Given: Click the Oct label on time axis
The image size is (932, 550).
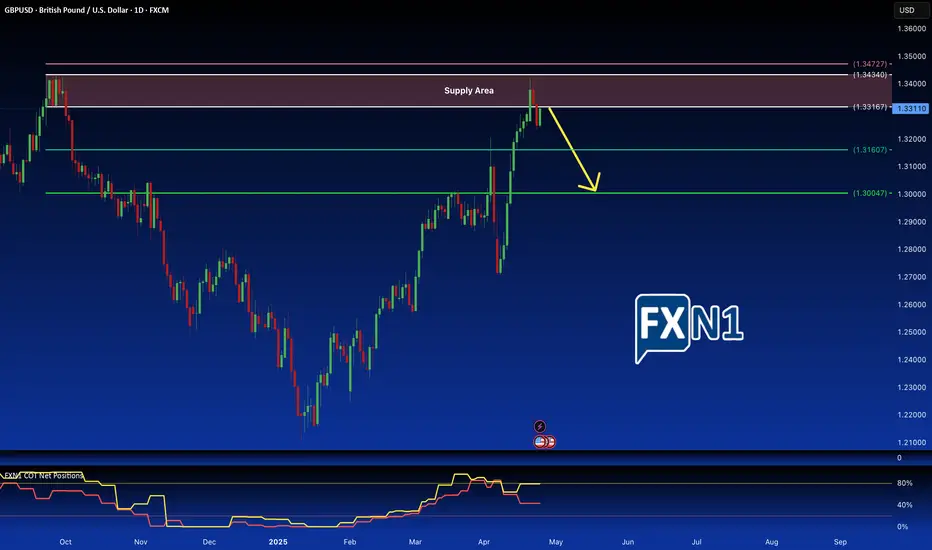Looking at the screenshot, I should (65, 542).
